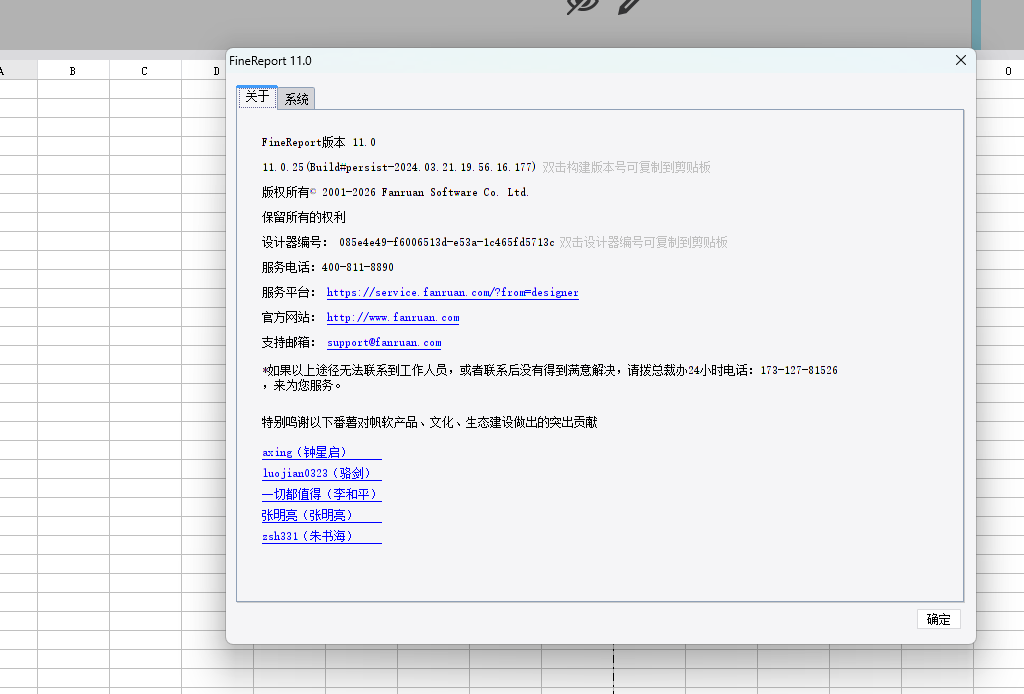Select column B header in the spreadsheet

pos(73,71)
